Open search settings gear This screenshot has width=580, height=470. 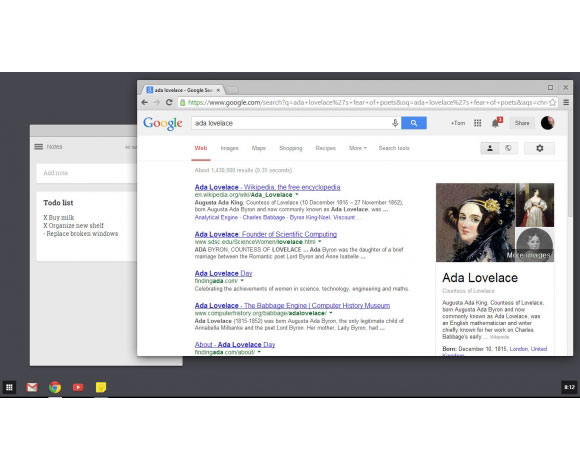[x=540, y=148]
